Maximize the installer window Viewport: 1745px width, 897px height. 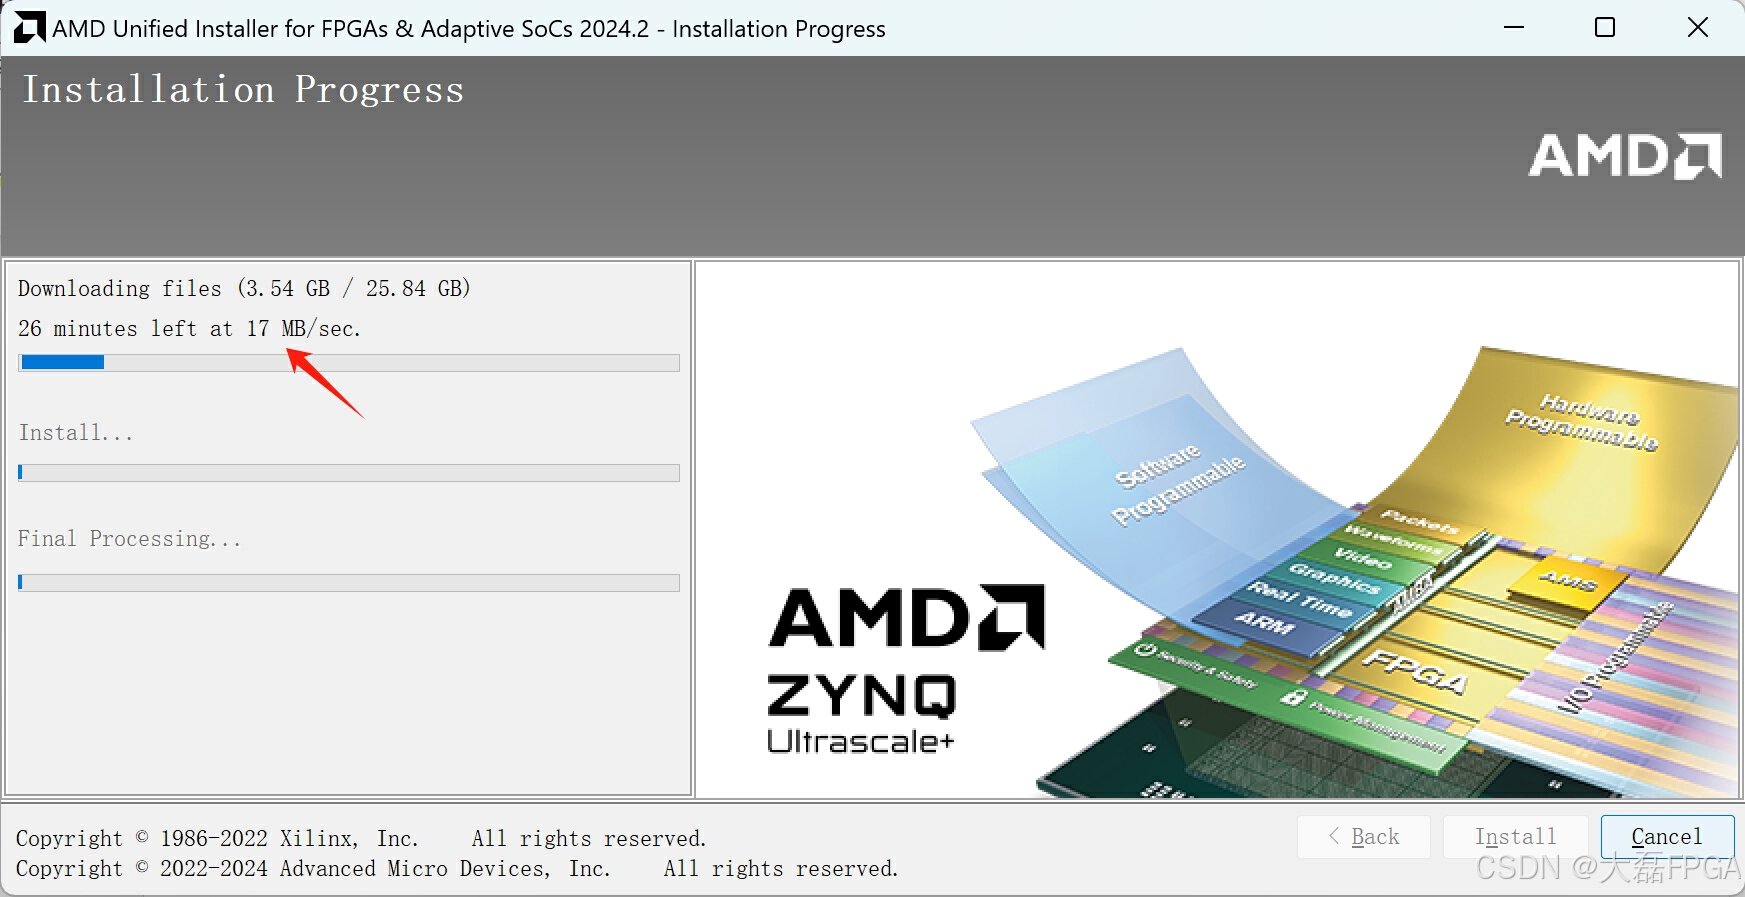1605,28
